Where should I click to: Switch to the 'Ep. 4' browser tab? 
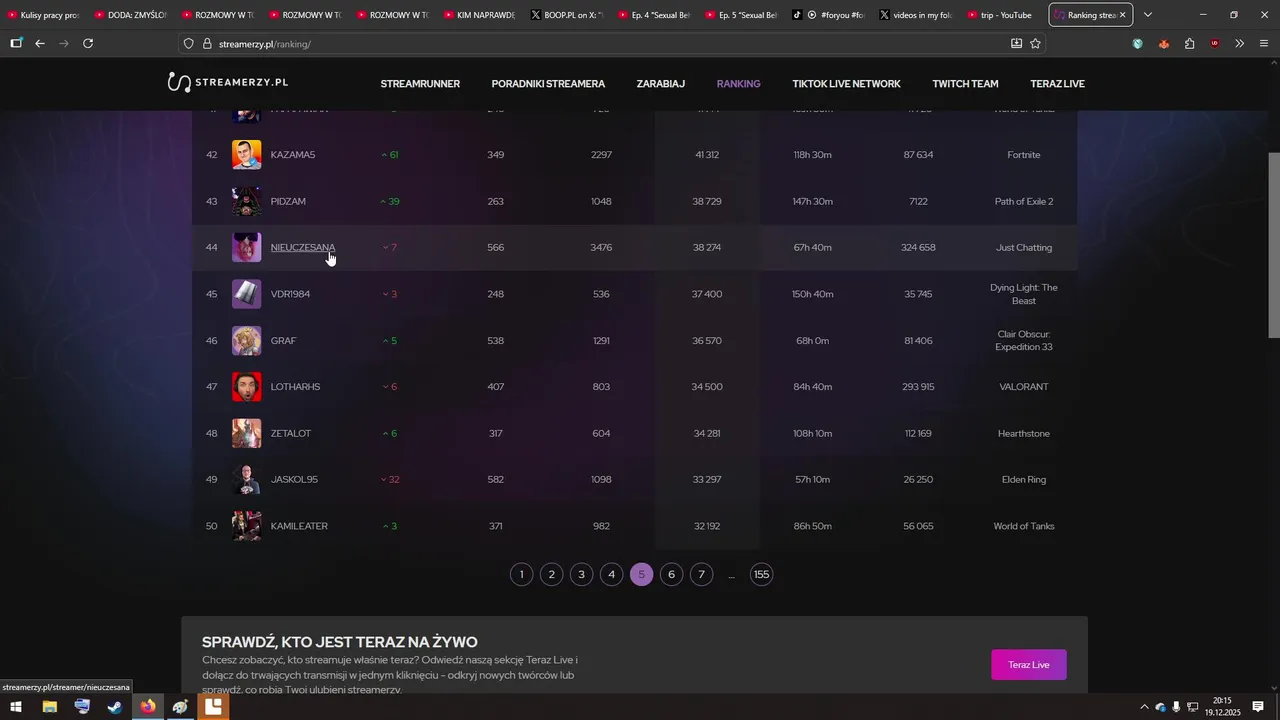652,15
